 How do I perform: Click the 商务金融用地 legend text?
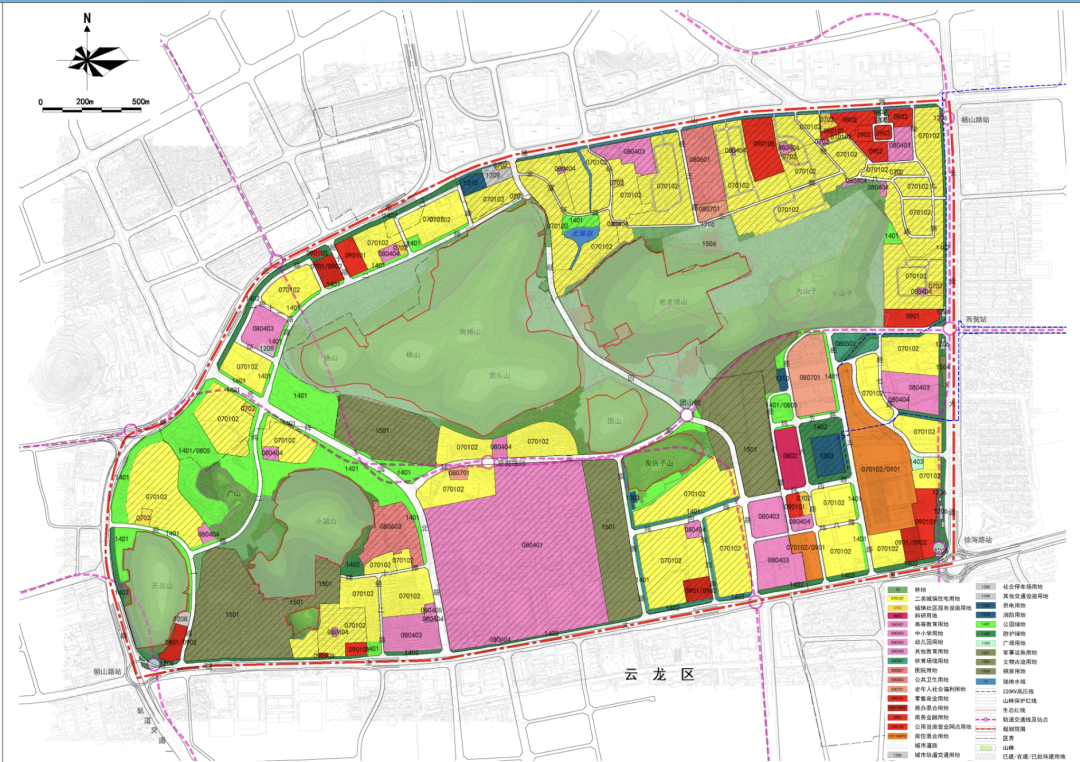tap(932, 717)
